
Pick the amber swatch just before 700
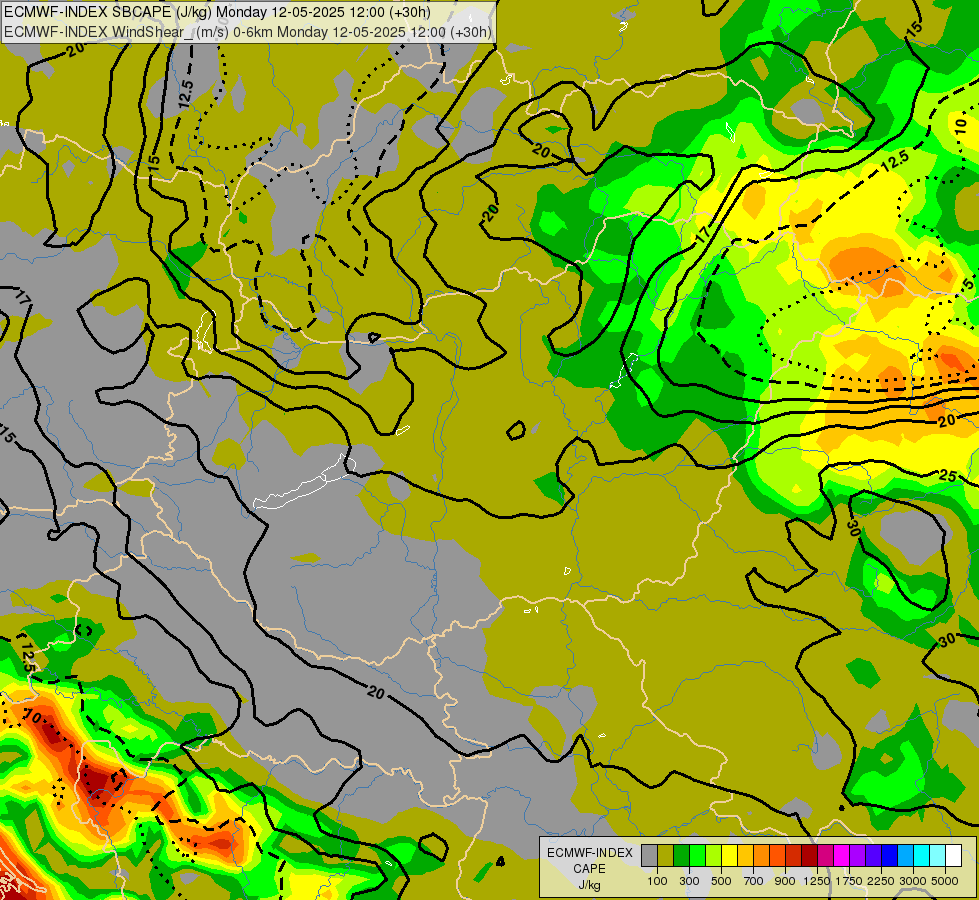(745, 855)
